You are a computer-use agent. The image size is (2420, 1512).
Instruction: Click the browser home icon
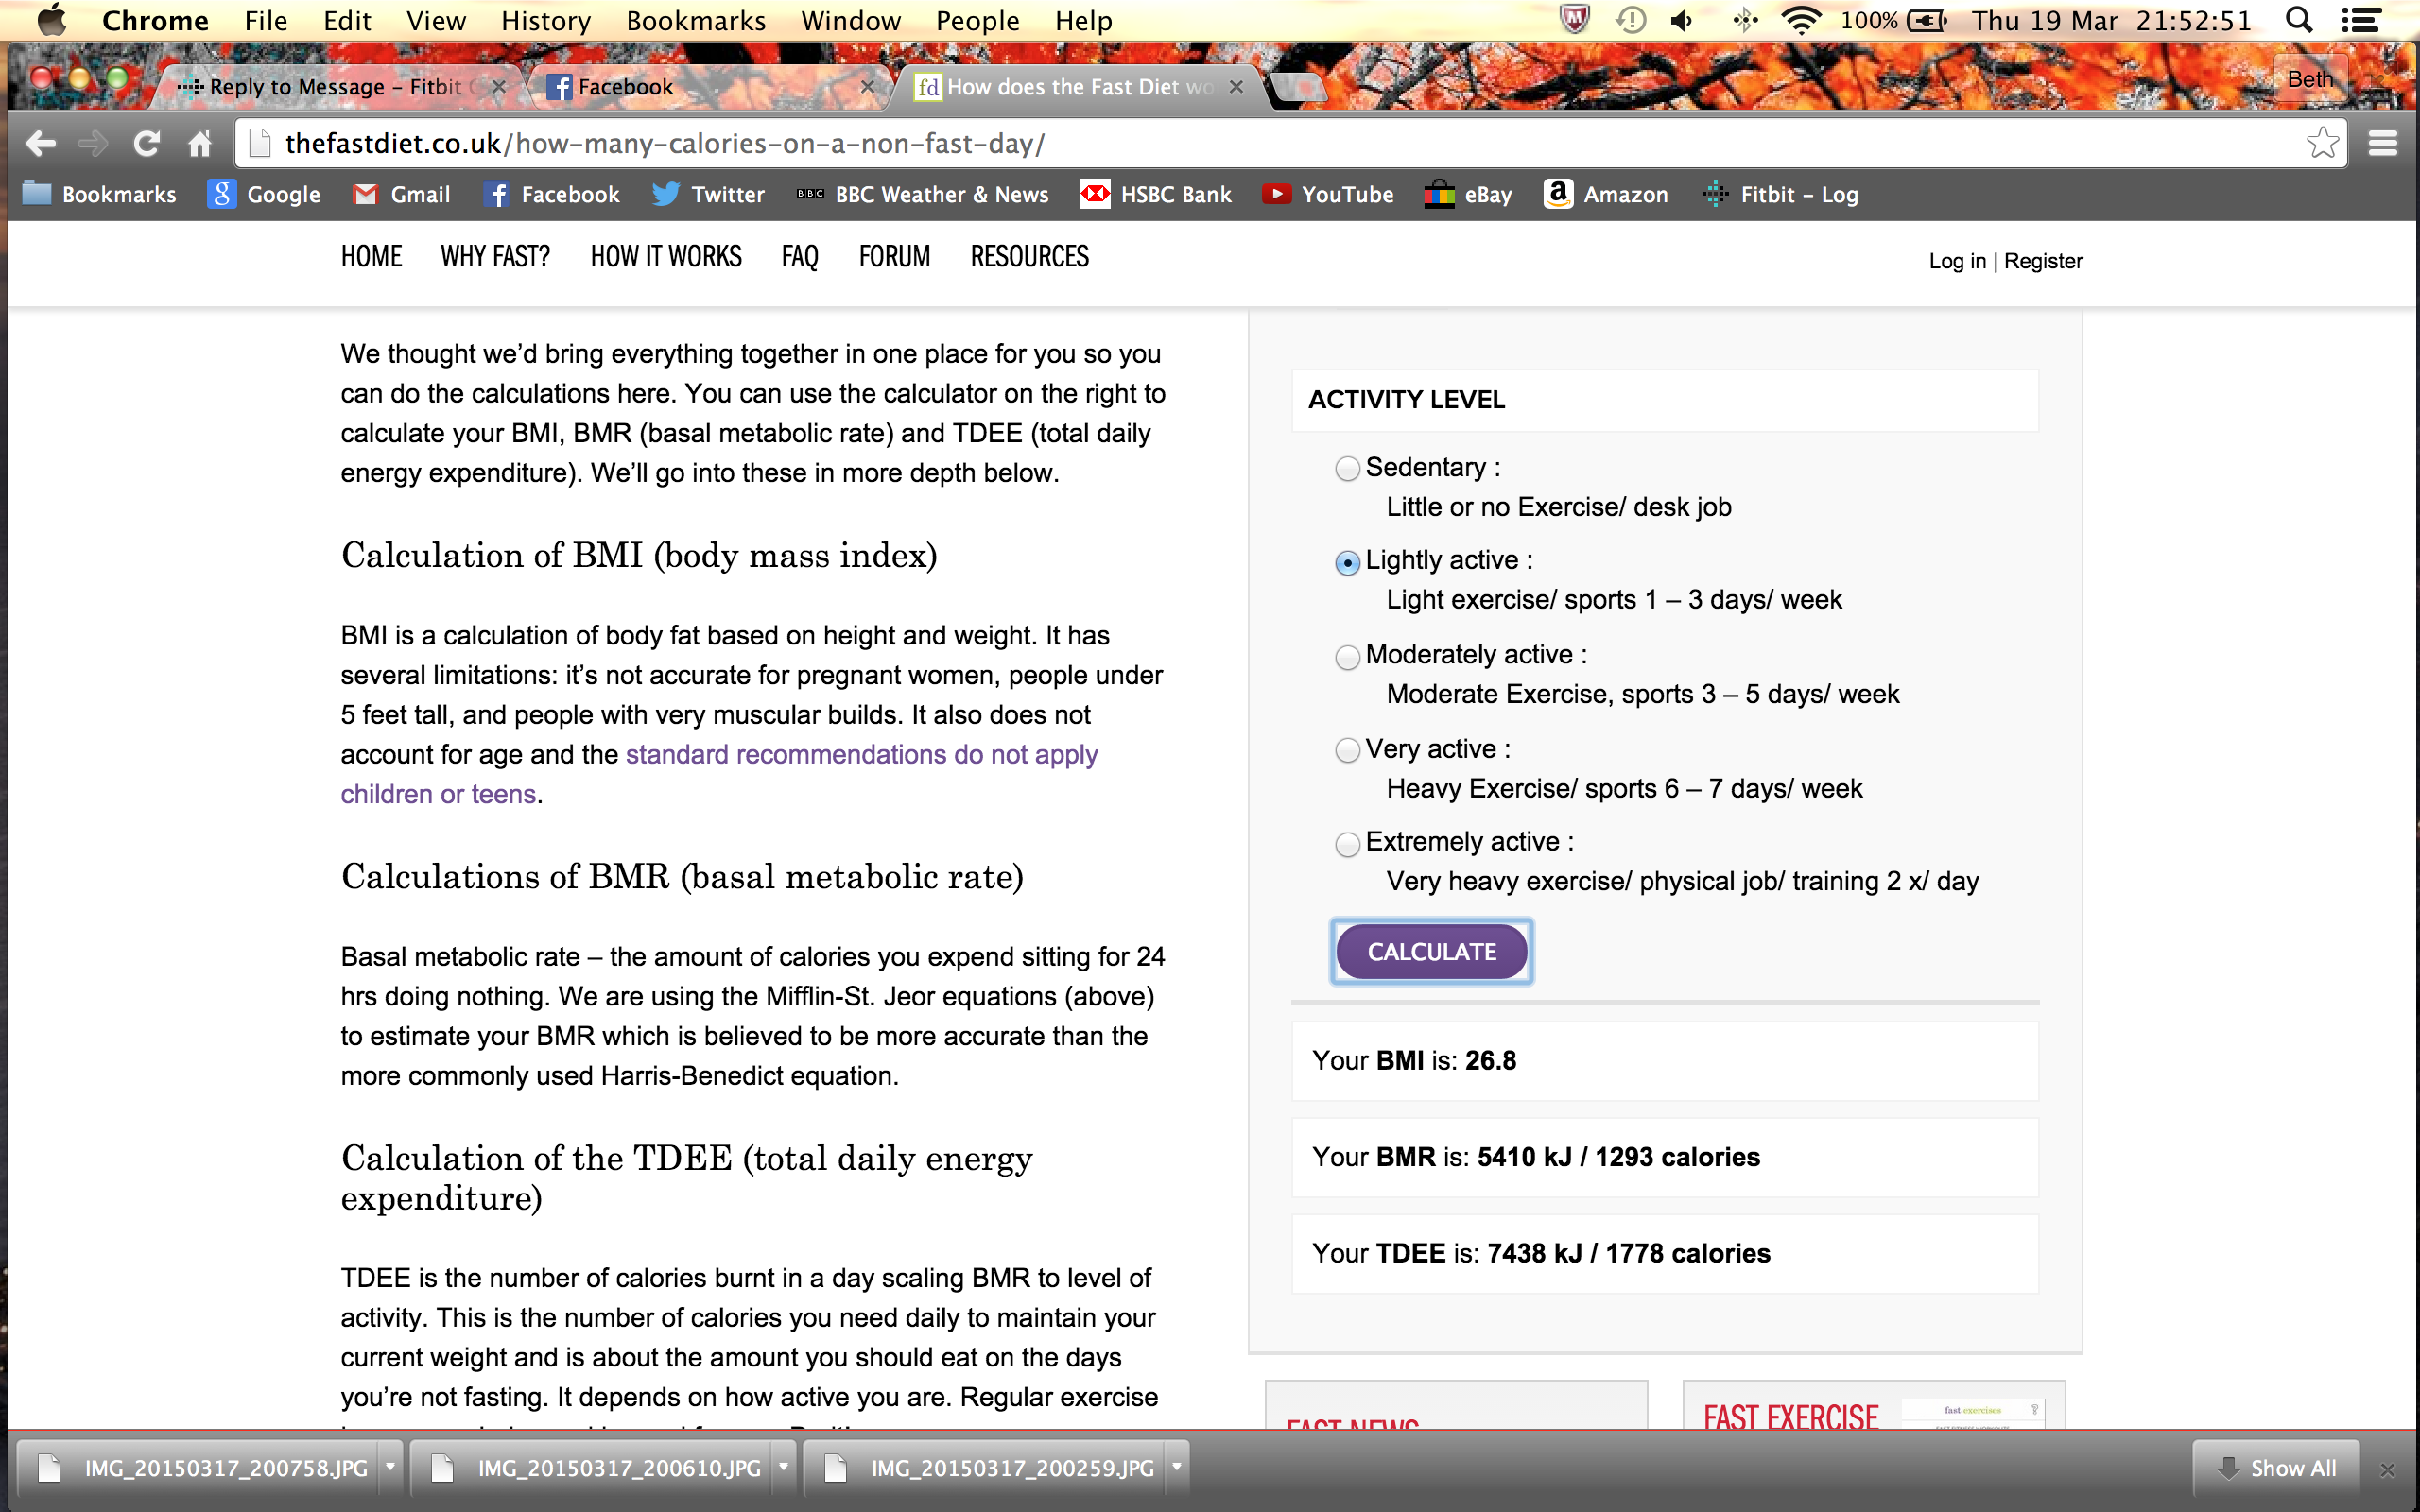(200, 144)
